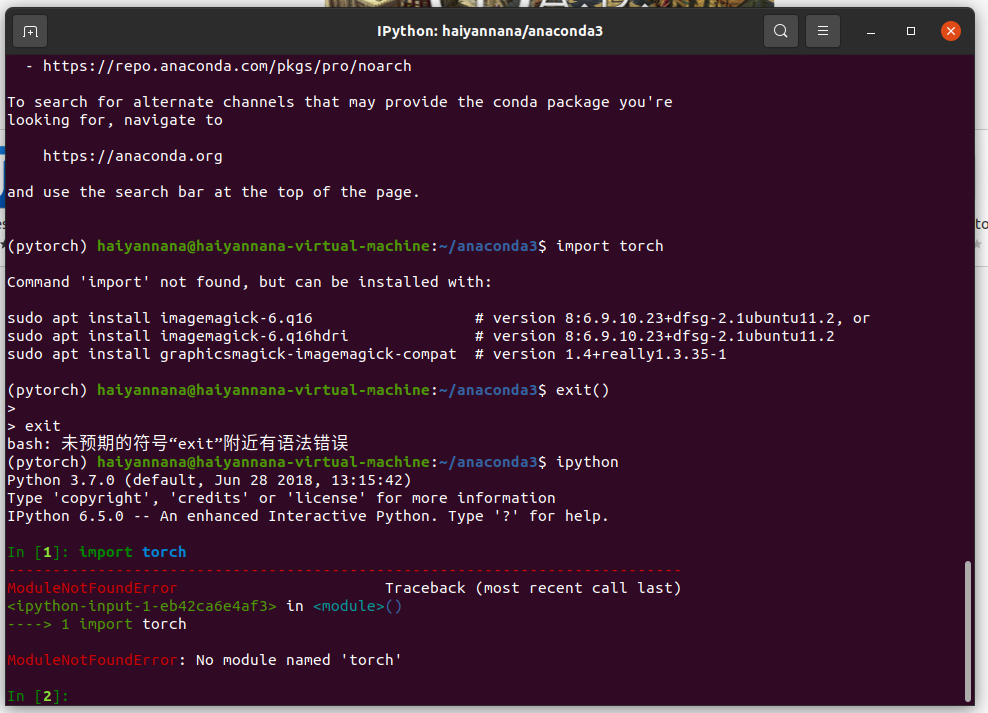This screenshot has height=713, width=988.
Task: Select the red ModuleNotFoundError text
Action: click(91, 587)
